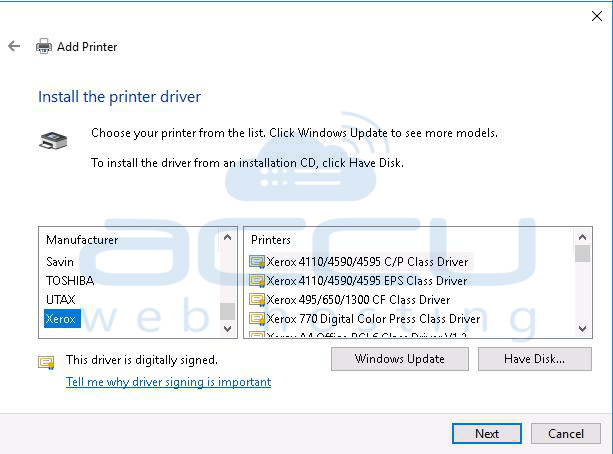Viewport: 613px width, 454px height.
Task: Open 'Tell me why driver signing is important'
Action: coord(168,382)
